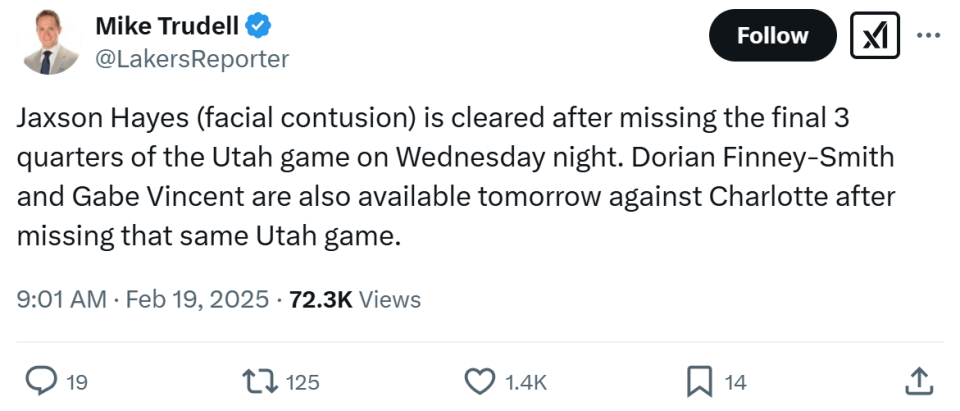Repost the tweet using the retweet icon

(x=260, y=381)
